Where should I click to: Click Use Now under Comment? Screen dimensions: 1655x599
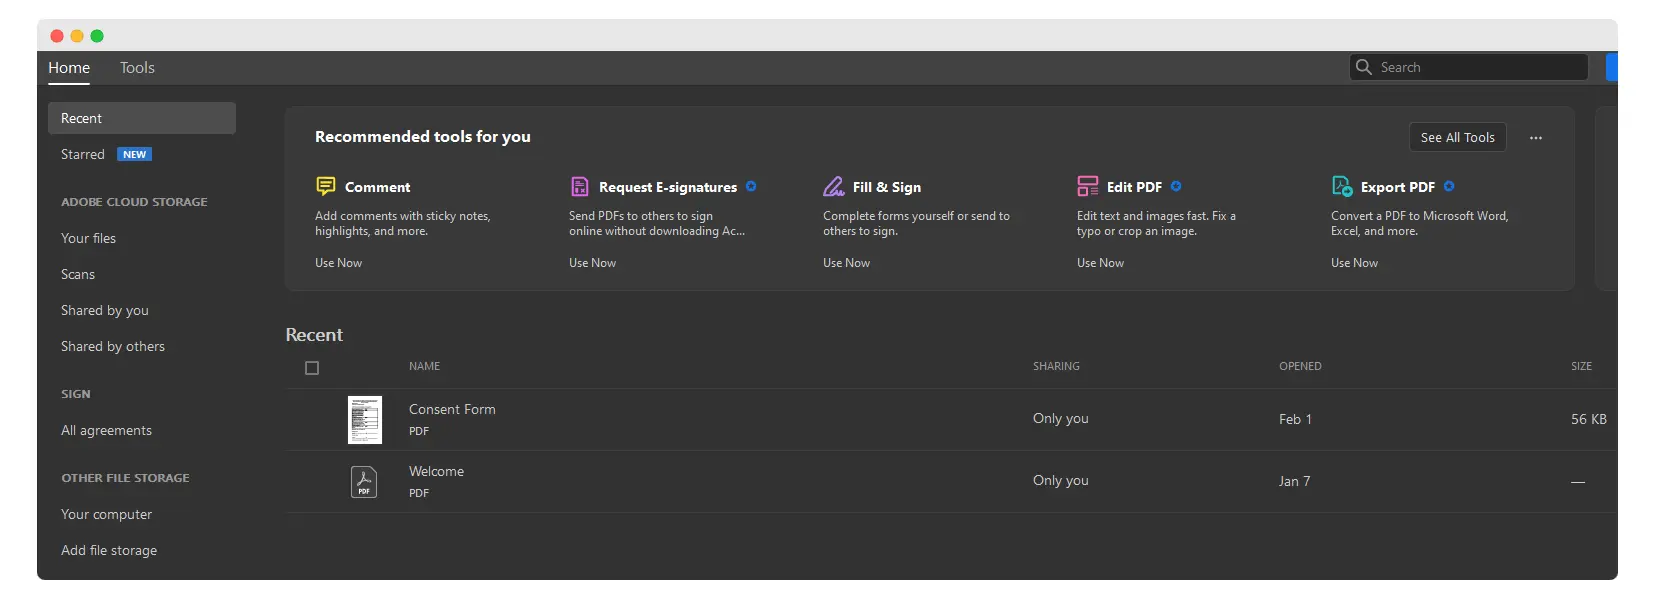[x=339, y=263]
